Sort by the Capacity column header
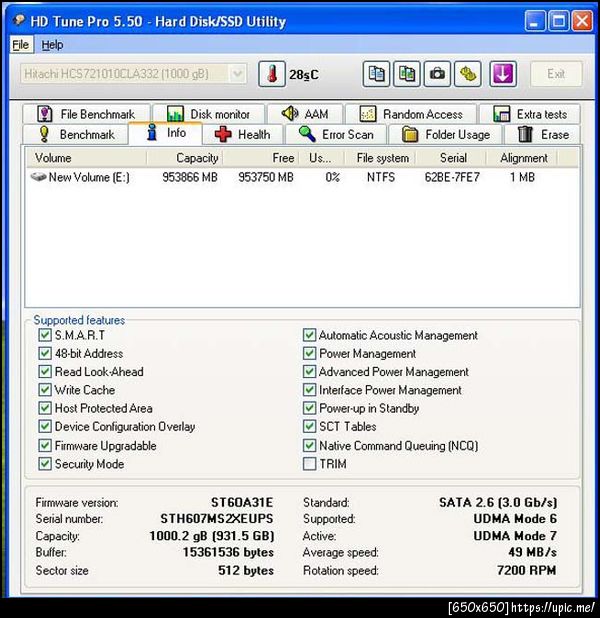The width and height of the screenshot is (600, 618). 184,158
